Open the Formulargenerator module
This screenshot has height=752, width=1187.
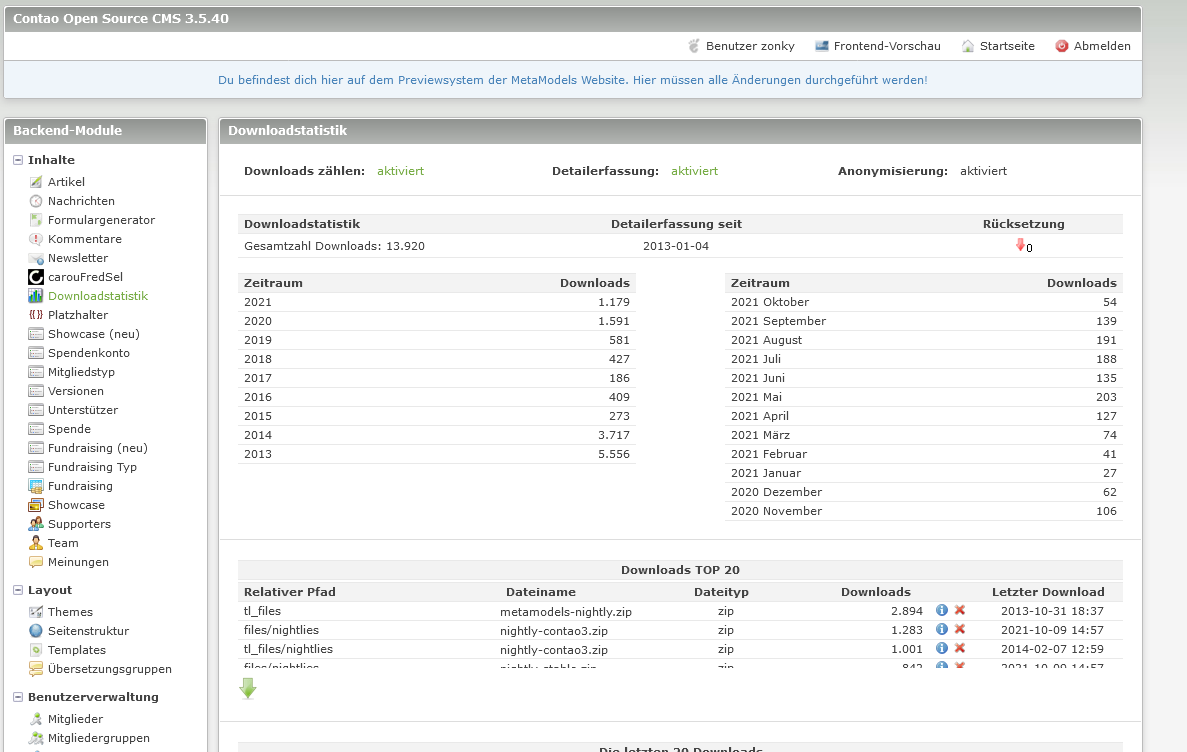[x=101, y=220]
